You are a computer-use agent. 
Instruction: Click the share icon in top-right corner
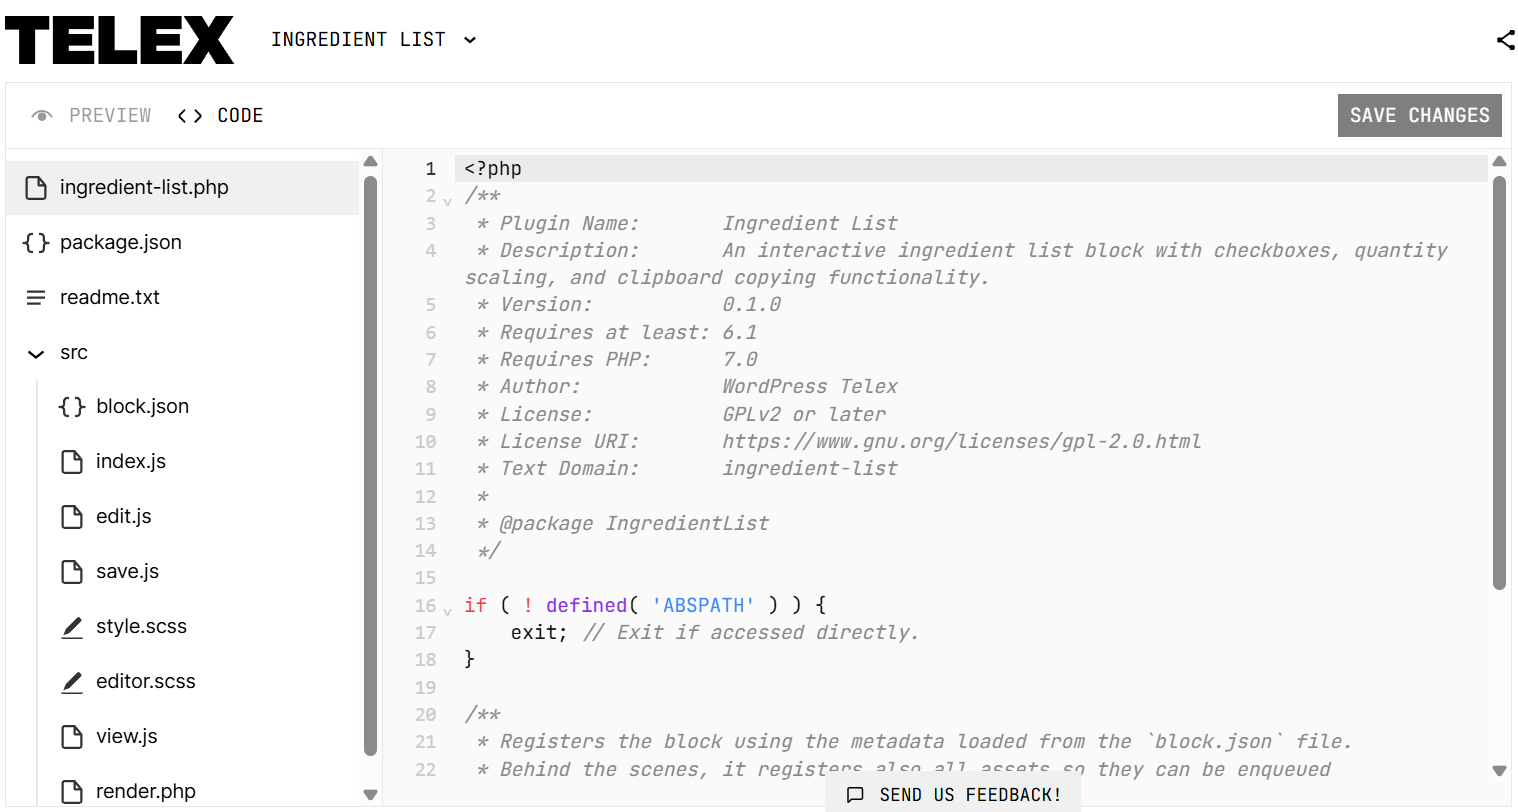click(x=1505, y=40)
